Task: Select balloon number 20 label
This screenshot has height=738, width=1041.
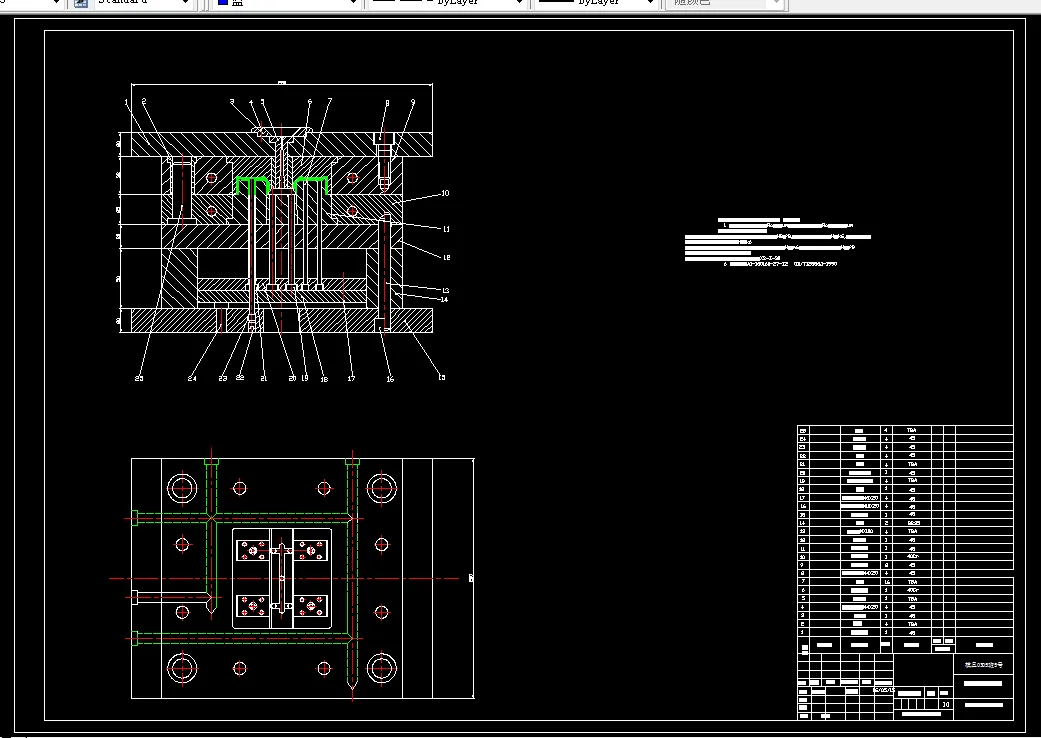Action: point(292,378)
